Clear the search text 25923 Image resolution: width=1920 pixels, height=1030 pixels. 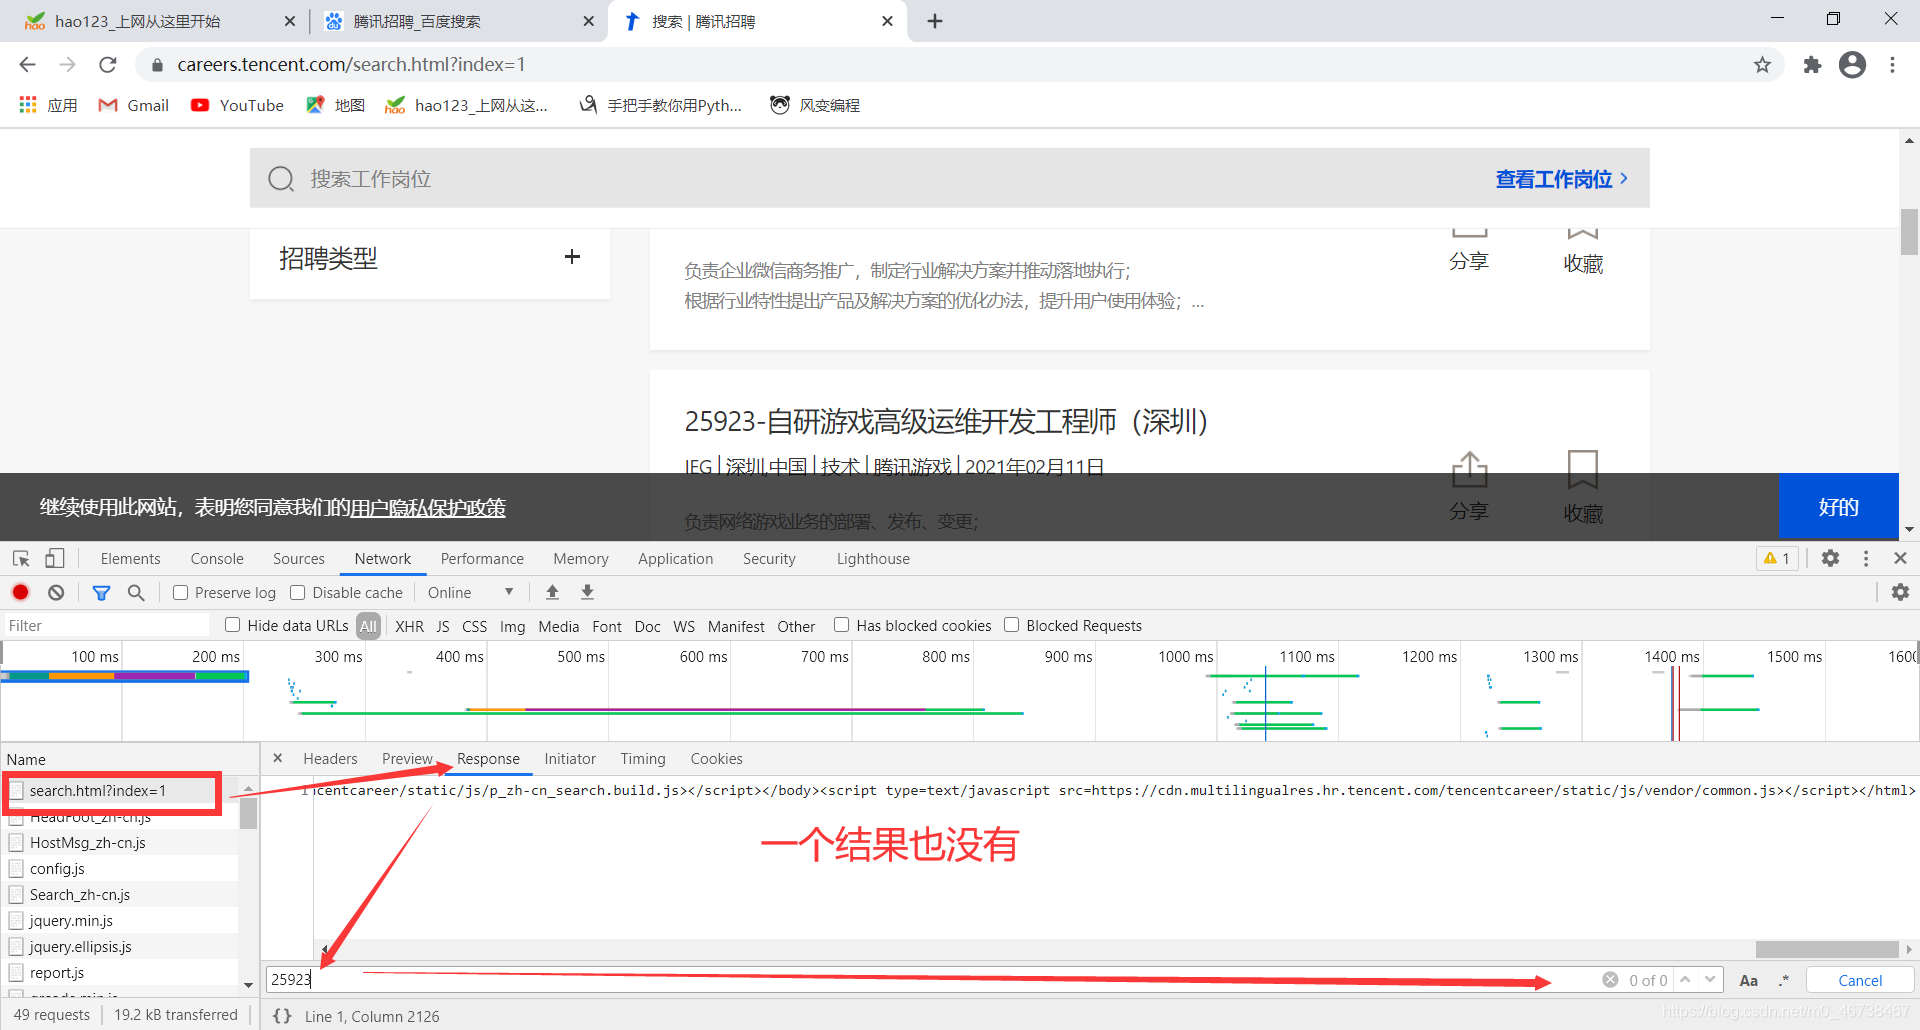coord(1610,980)
